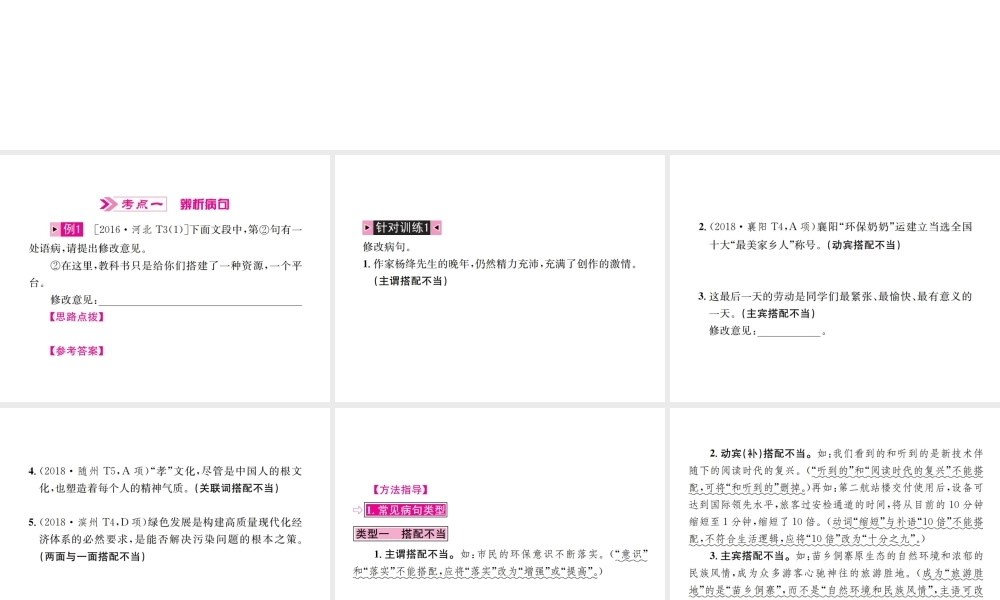1000x600 pixels.
Task: Select the heading 辨析病句
Action: (x=204, y=204)
